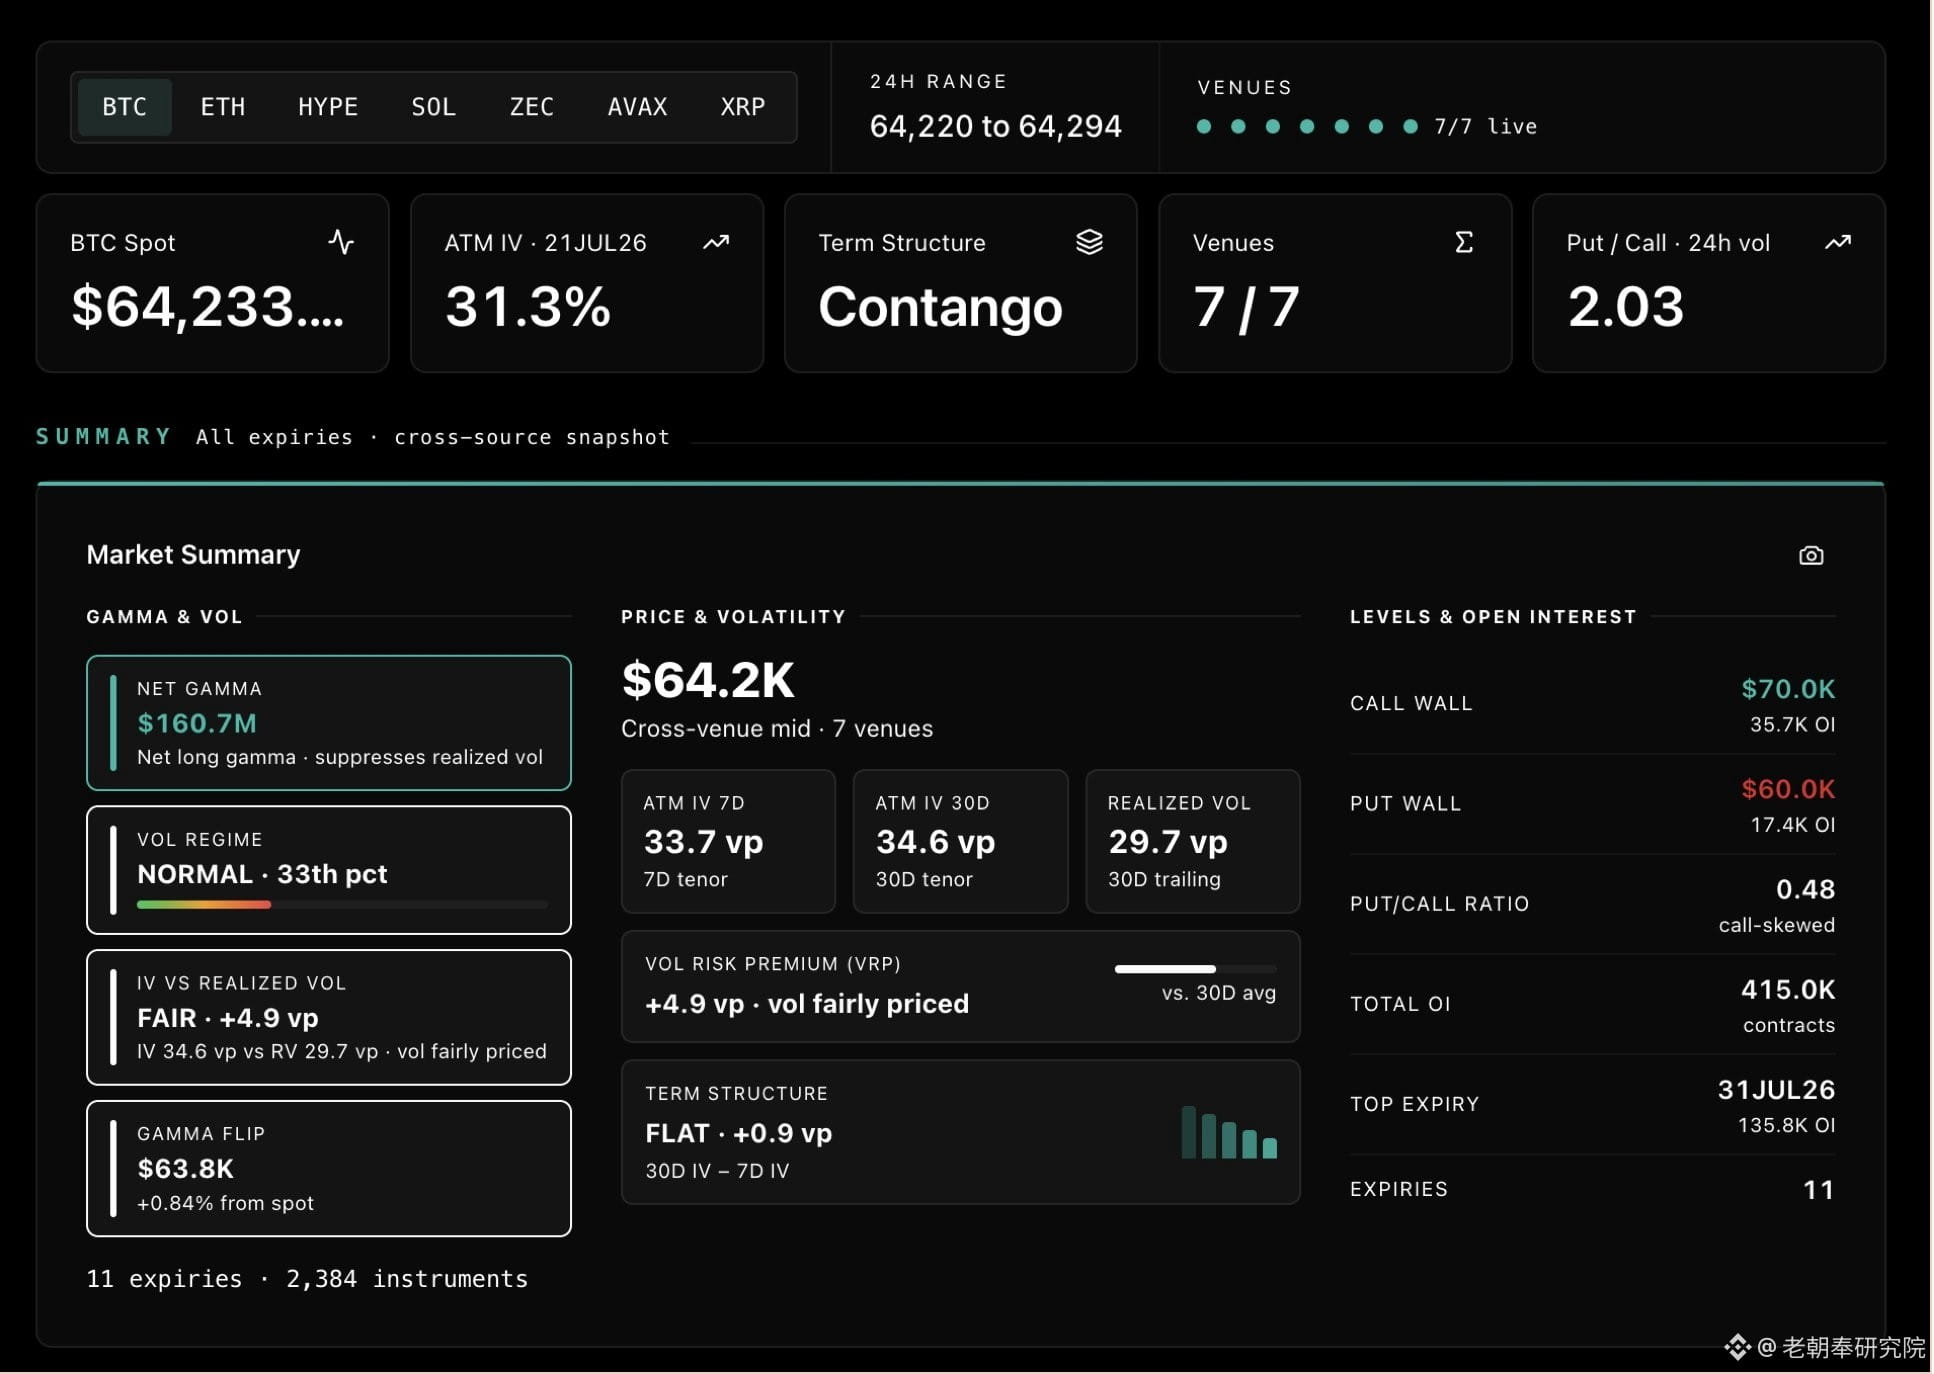Click the Term Structure FLAT +0.9 vp panel
The height and width of the screenshot is (1374, 1934).
tap(961, 1132)
